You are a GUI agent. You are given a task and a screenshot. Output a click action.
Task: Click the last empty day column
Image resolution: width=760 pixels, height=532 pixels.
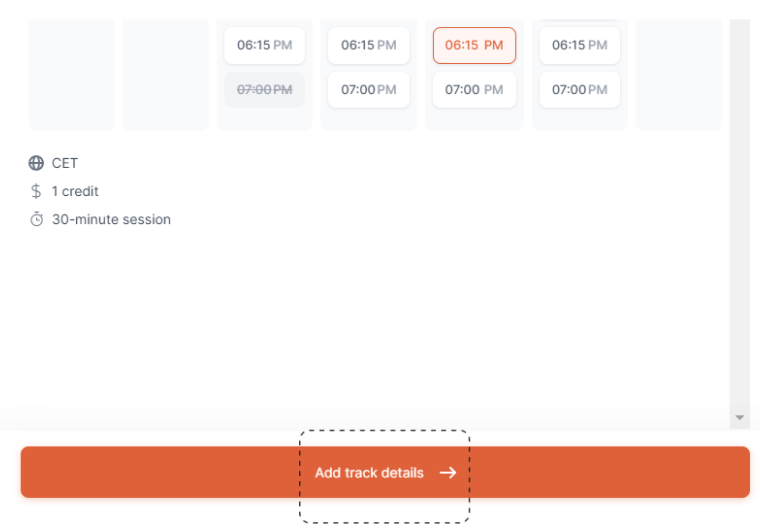[679, 75]
